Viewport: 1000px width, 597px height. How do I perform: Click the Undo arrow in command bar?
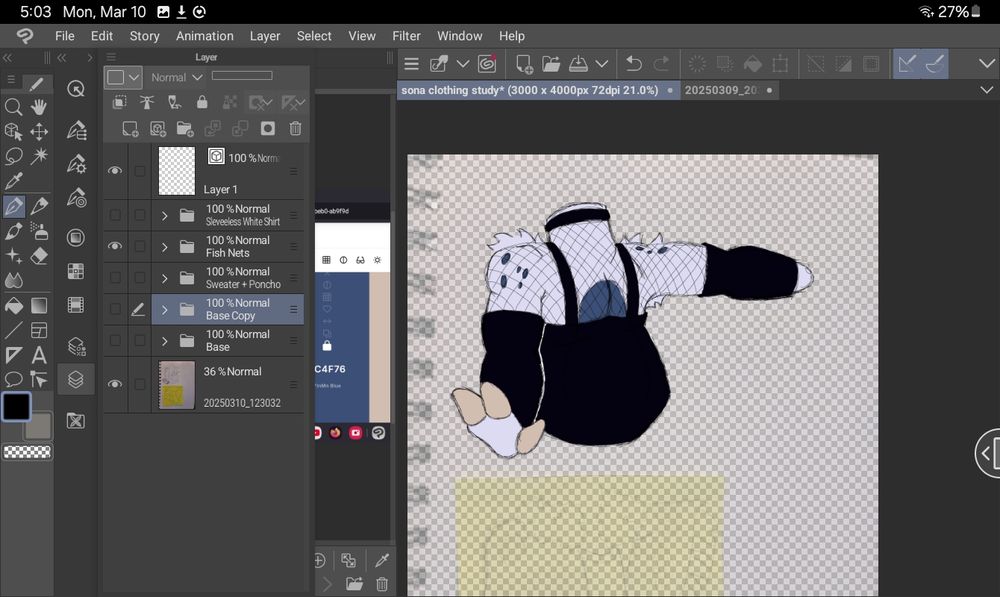634,64
